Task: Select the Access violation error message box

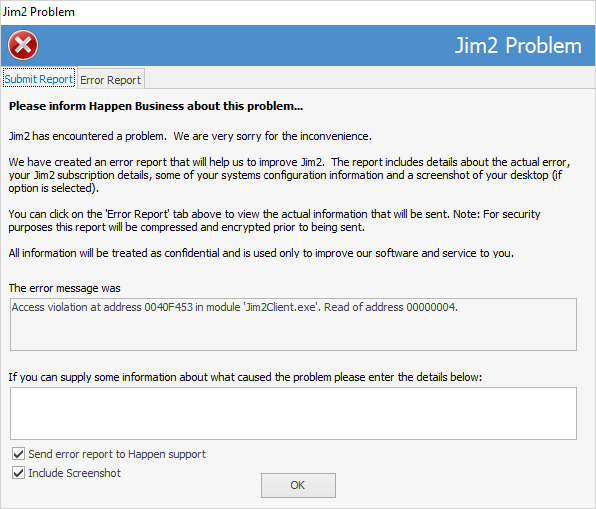Action: pos(293,324)
